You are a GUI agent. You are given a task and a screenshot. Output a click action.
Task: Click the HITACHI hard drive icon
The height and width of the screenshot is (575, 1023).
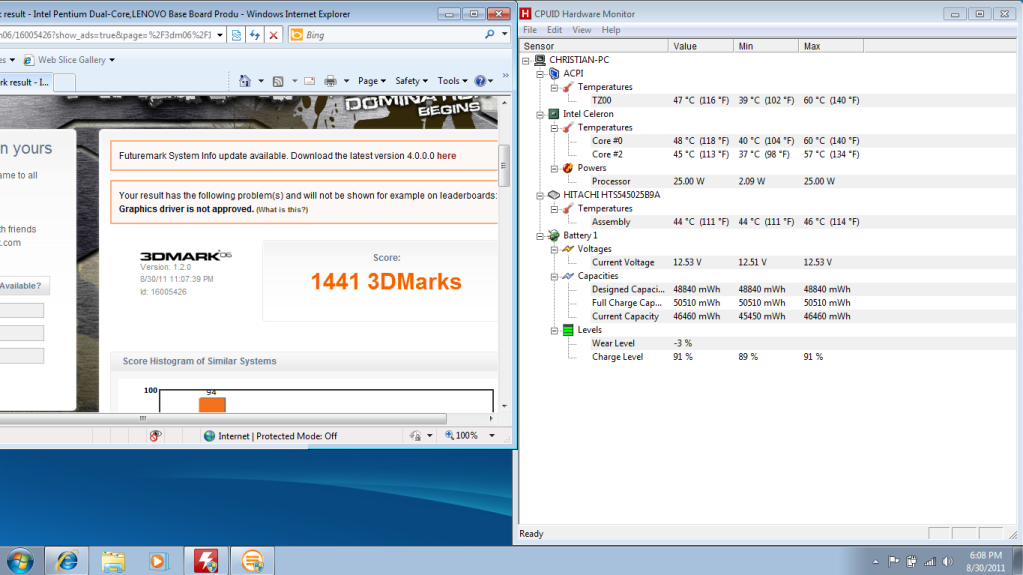pyautogui.click(x=554, y=195)
